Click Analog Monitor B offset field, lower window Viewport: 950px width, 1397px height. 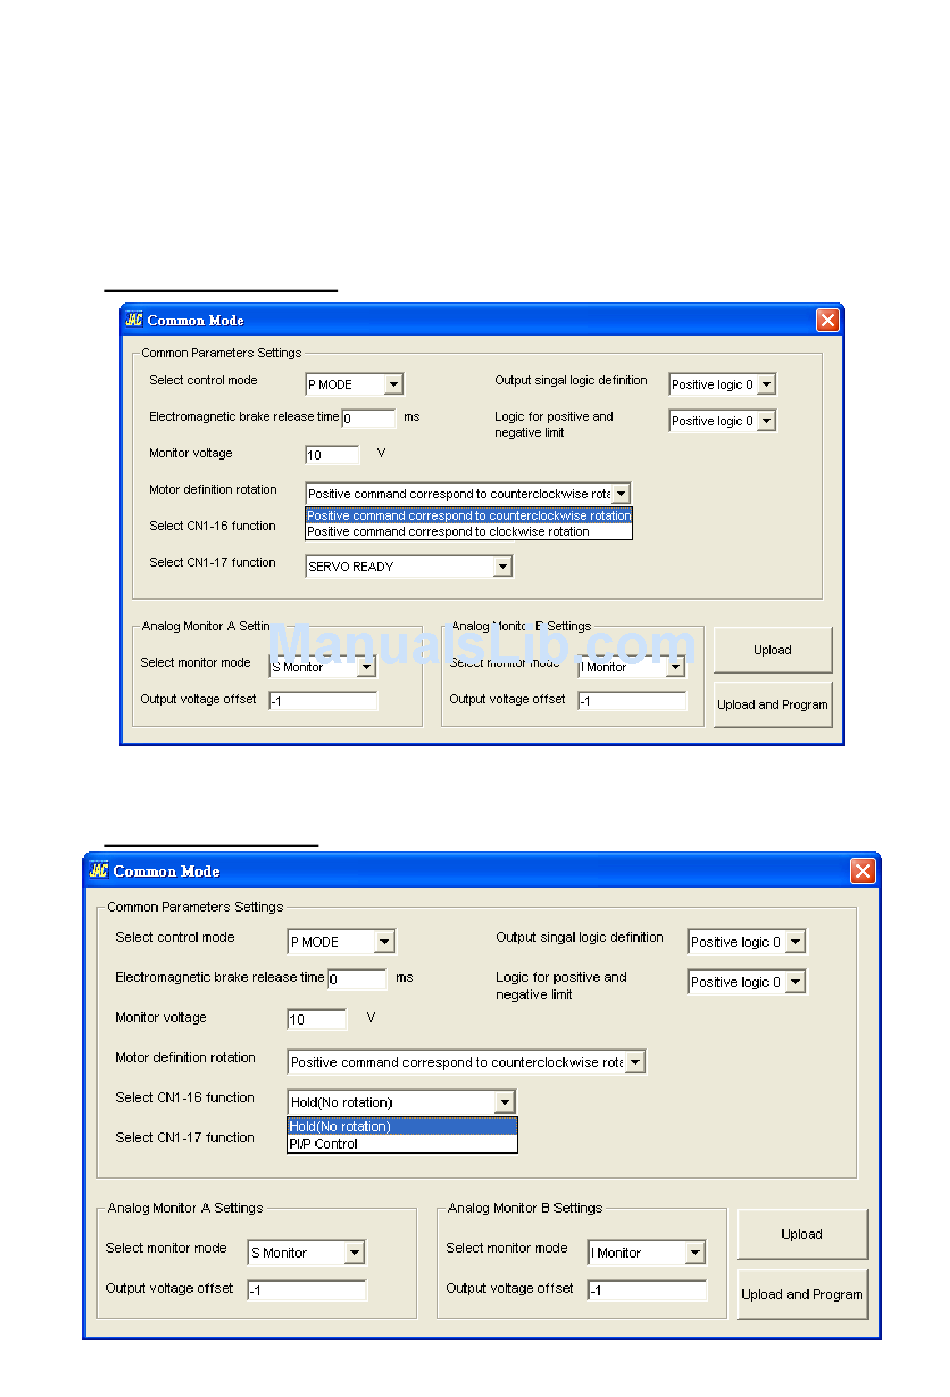648,1290
